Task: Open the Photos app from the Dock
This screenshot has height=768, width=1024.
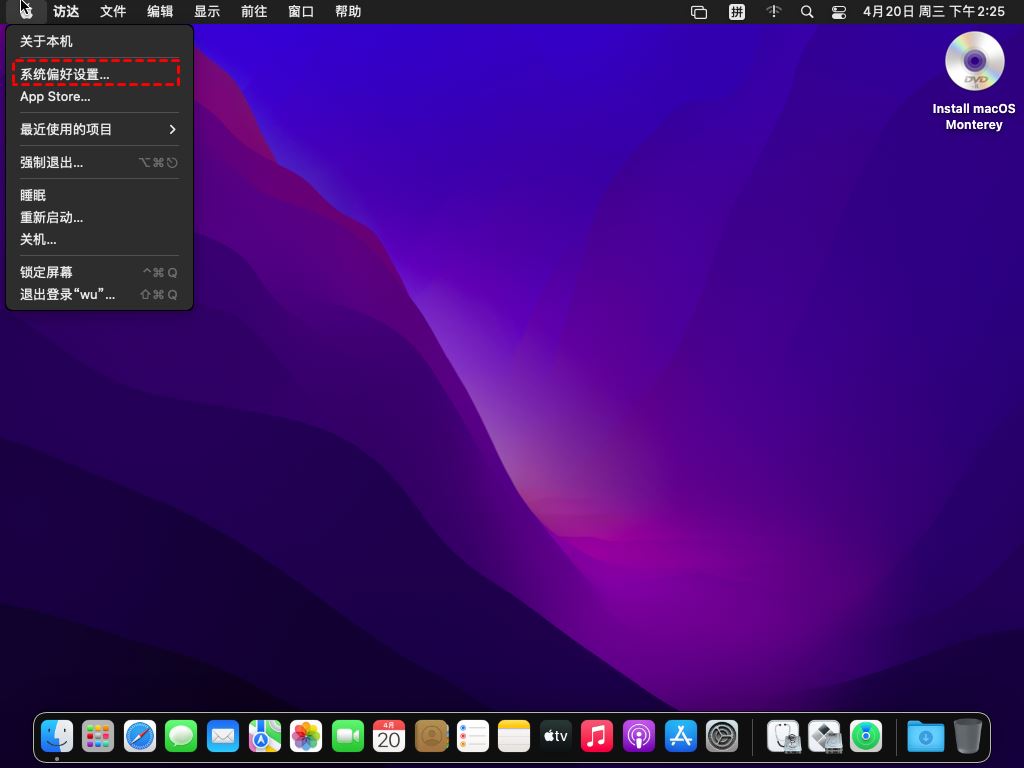Action: pyautogui.click(x=306, y=737)
